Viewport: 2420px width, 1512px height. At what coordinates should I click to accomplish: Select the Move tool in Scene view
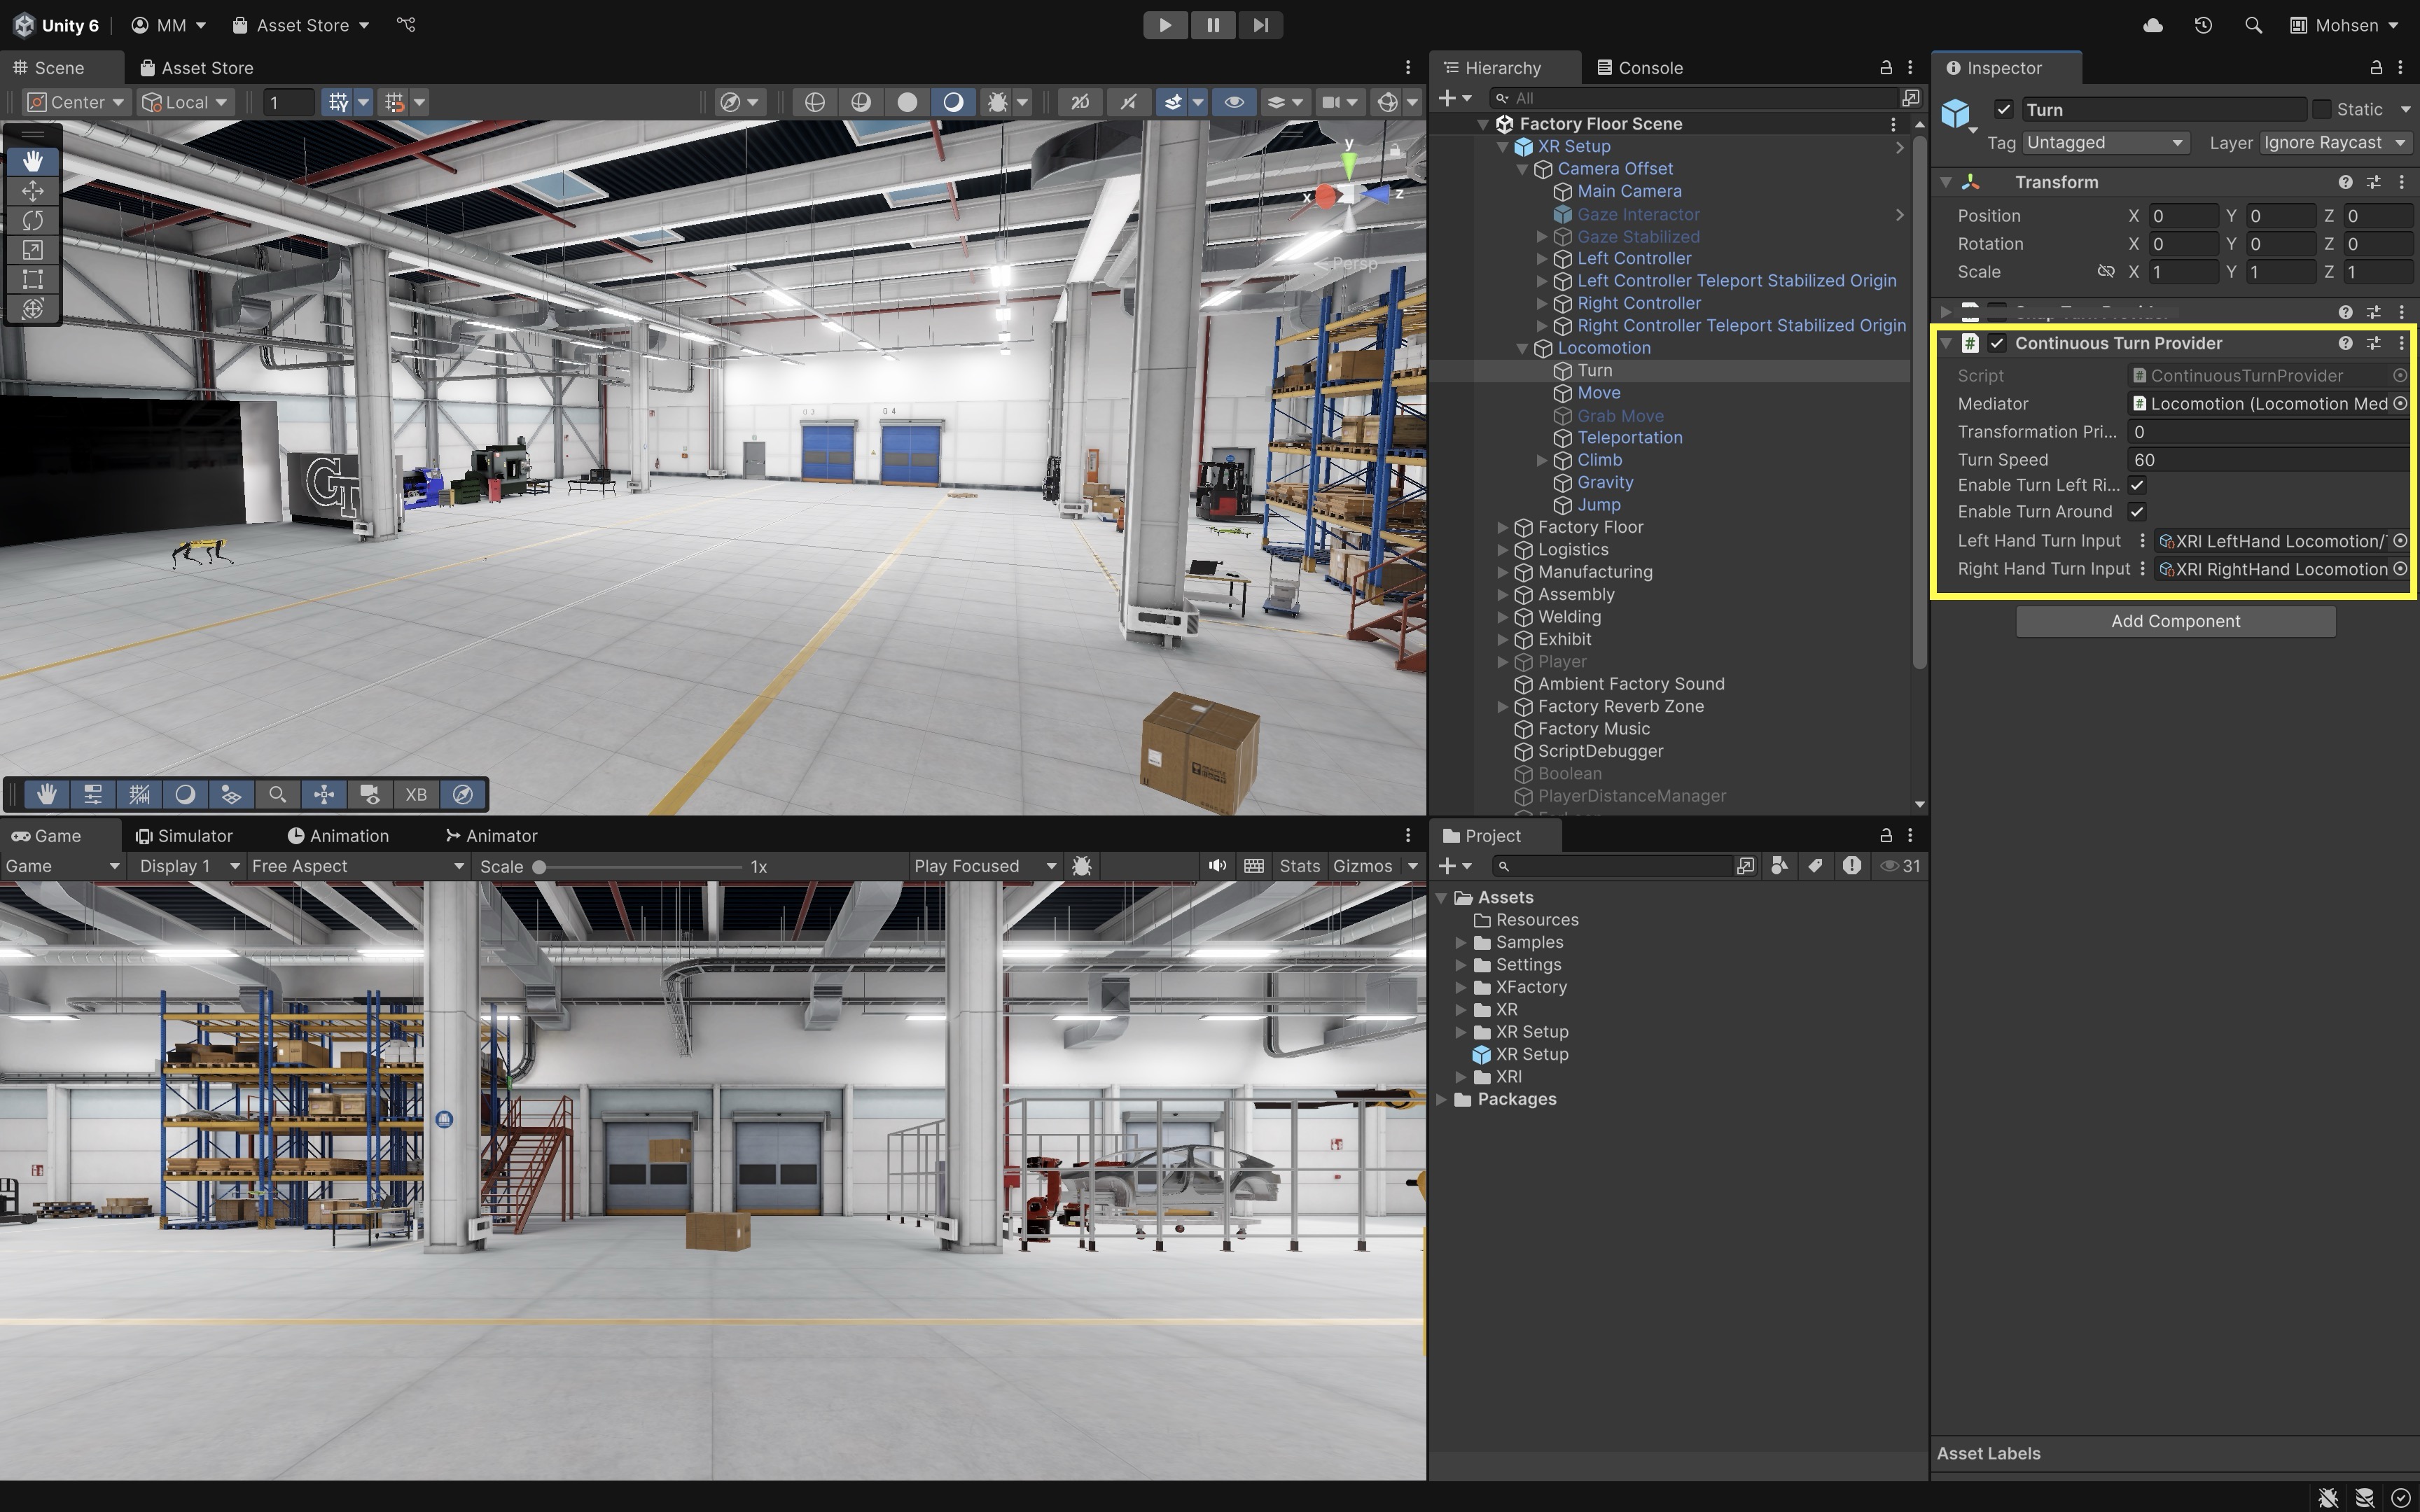(32, 190)
